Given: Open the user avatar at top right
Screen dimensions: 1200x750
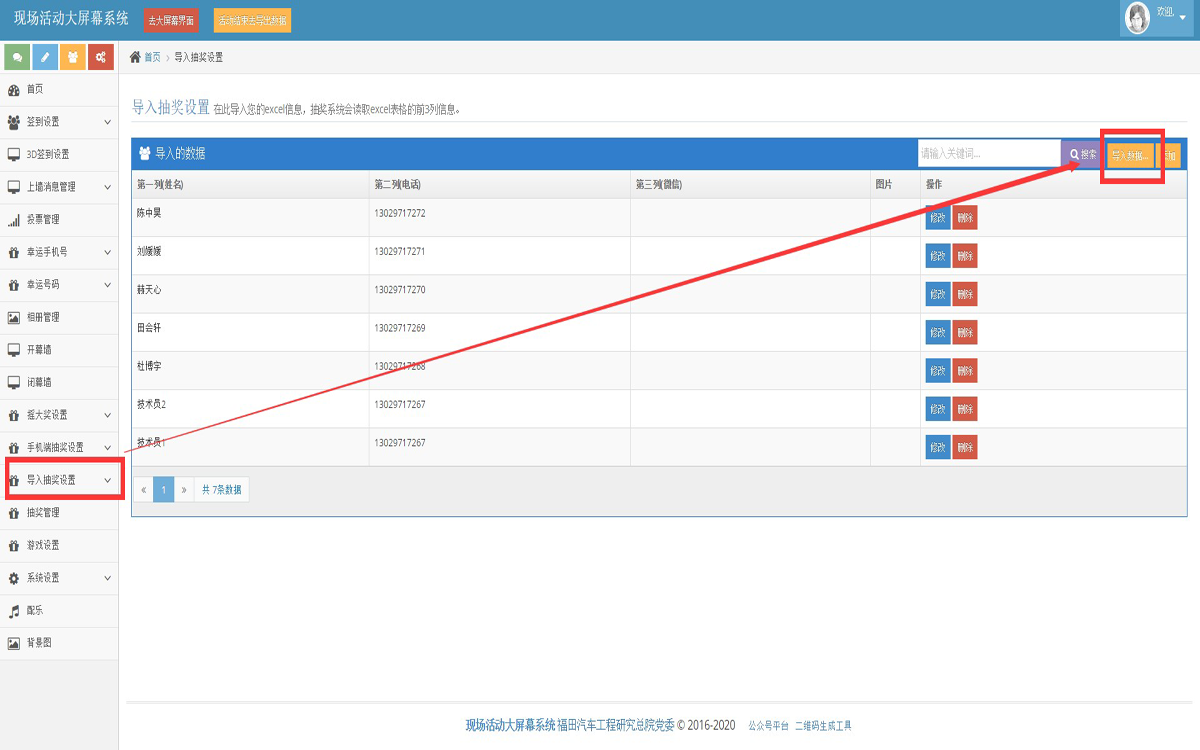Looking at the screenshot, I should pos(1137,17).
